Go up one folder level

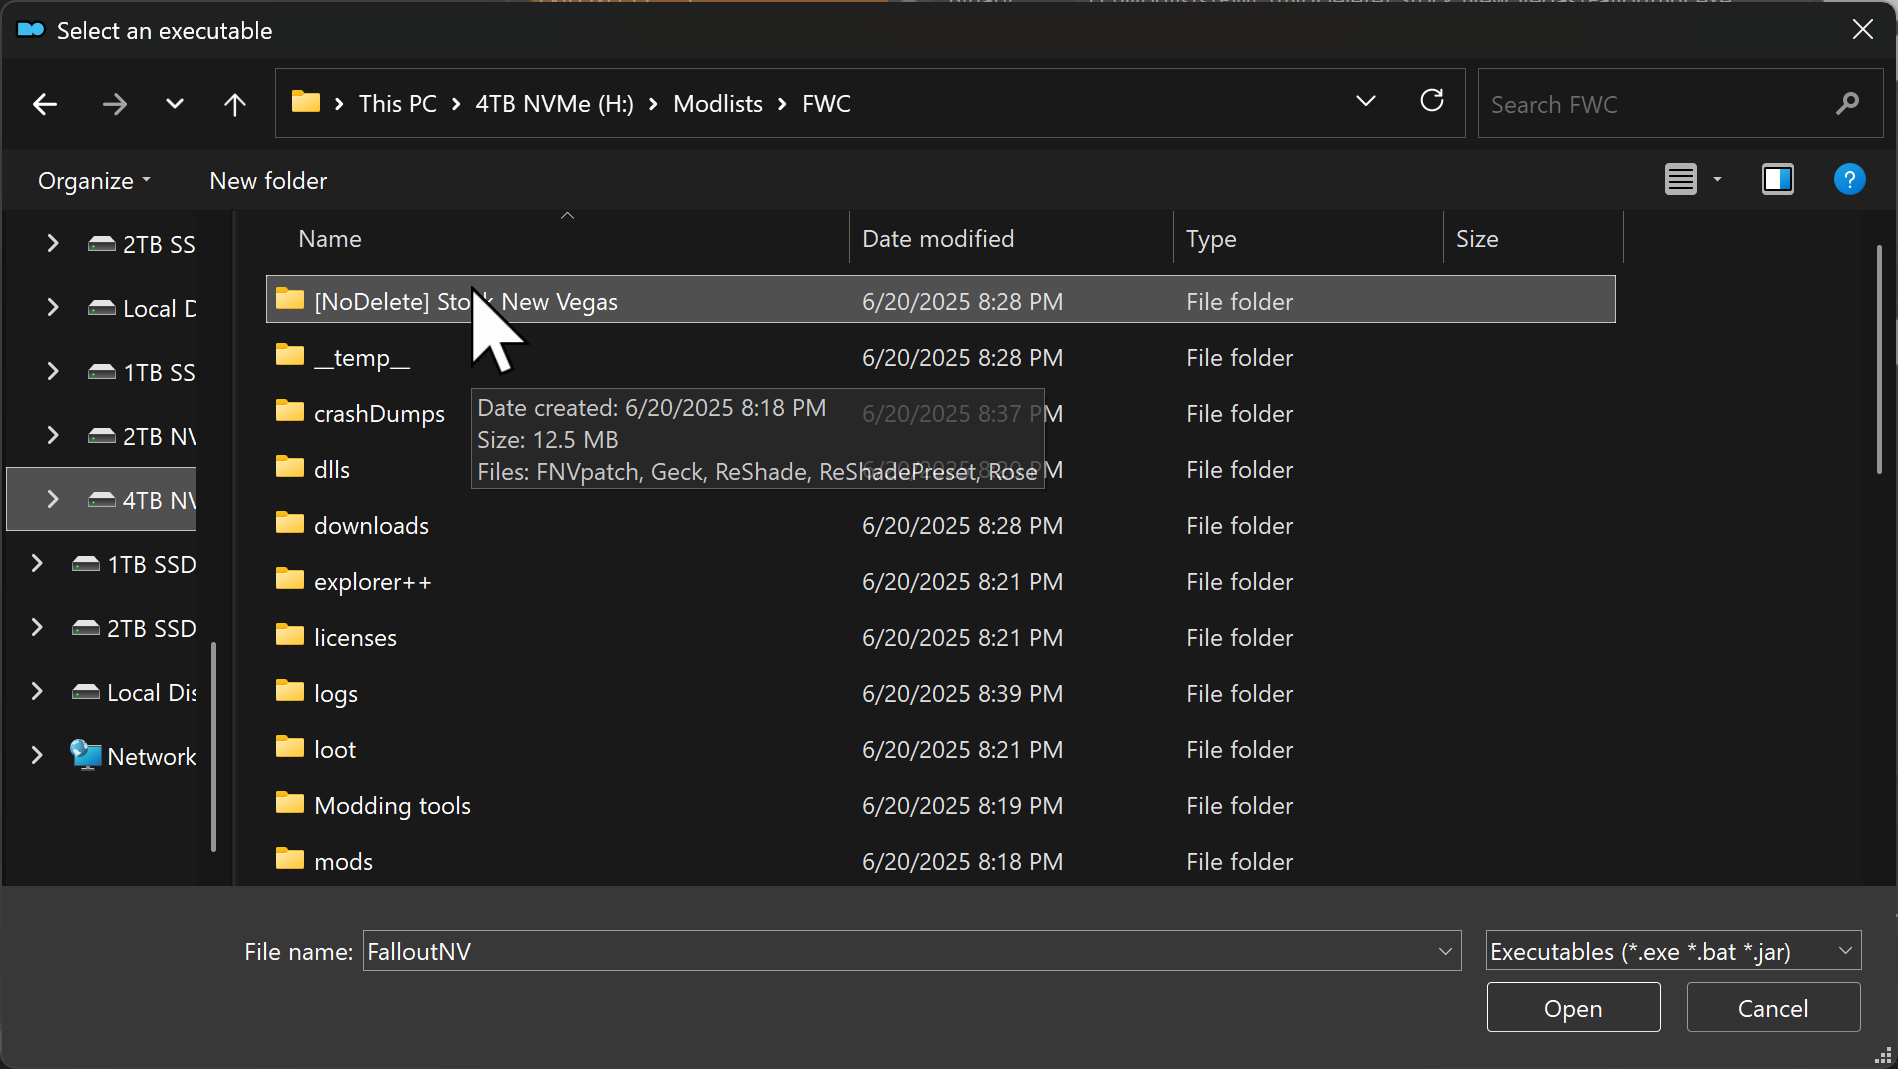235,104
